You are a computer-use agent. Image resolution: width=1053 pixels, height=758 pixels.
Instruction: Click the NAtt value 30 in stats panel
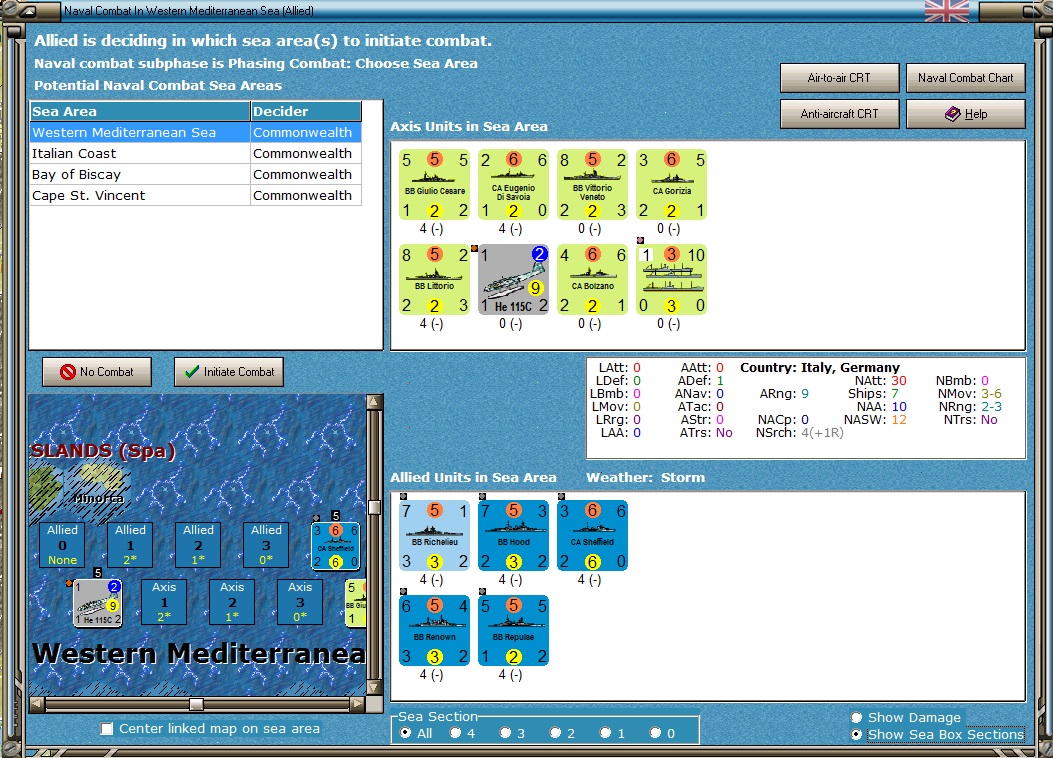[x=899, y=381]
